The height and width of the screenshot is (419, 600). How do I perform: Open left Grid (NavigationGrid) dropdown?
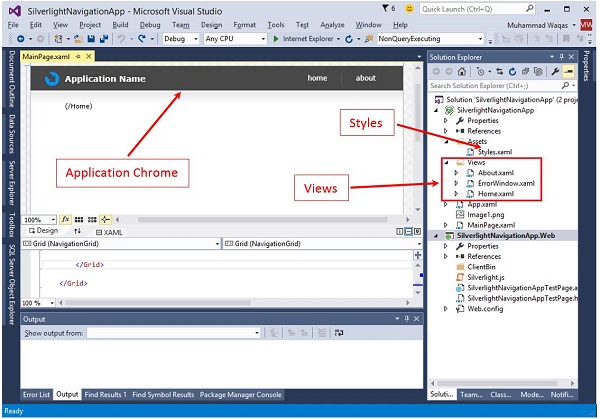point(121,244)
